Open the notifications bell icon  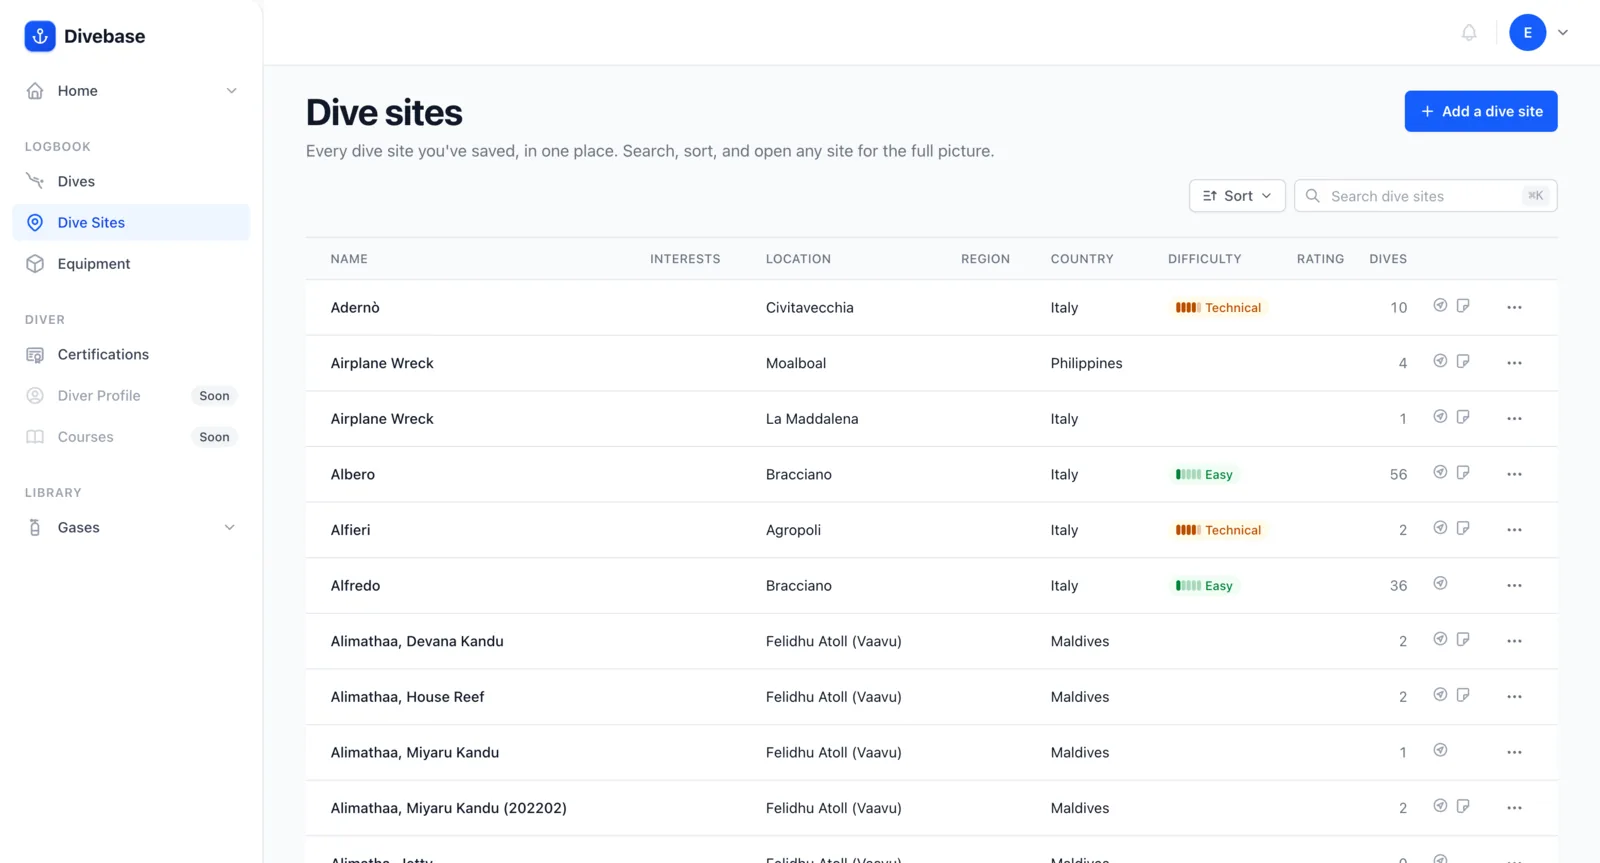click(1469, 33)
